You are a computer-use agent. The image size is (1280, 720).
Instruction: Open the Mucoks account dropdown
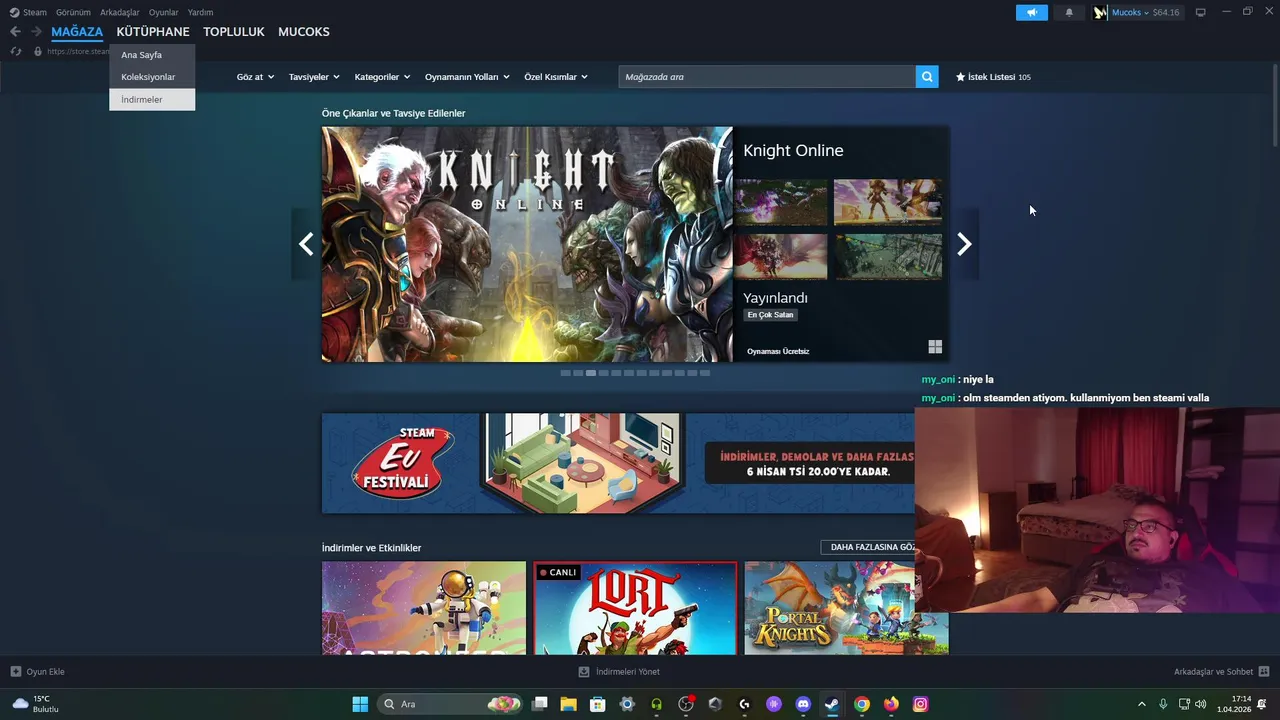click(x=1130, y=12)
